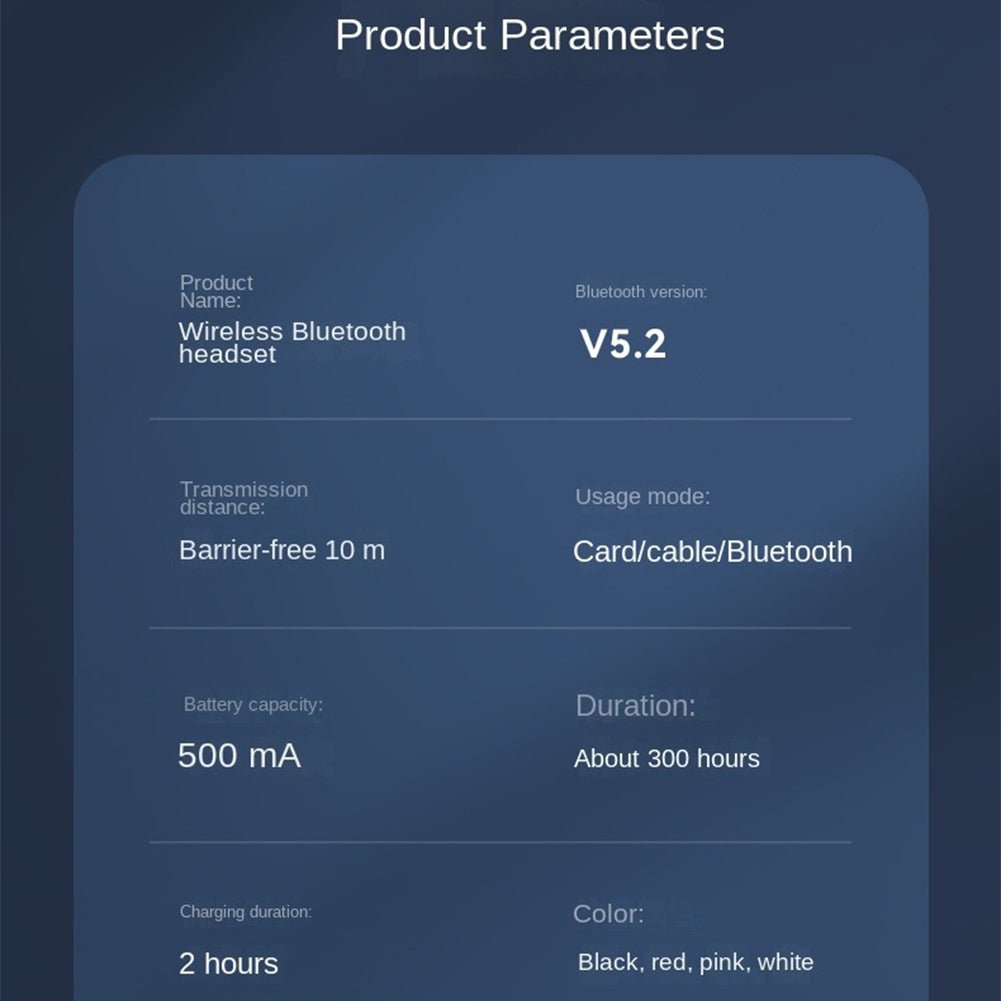Click the Wireless Bluetooth headset text
The height and width of the screenshot is (1001, 1001).
292,343
